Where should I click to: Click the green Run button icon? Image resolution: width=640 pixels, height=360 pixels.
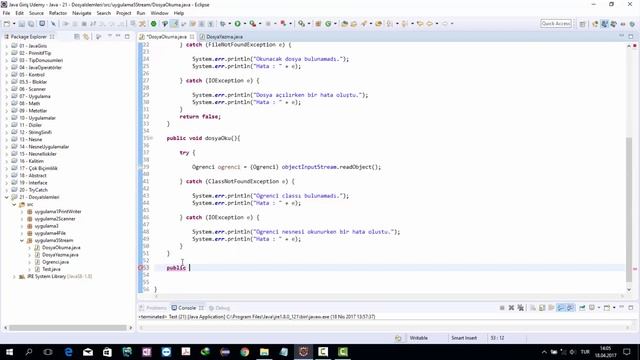point(237,24)
